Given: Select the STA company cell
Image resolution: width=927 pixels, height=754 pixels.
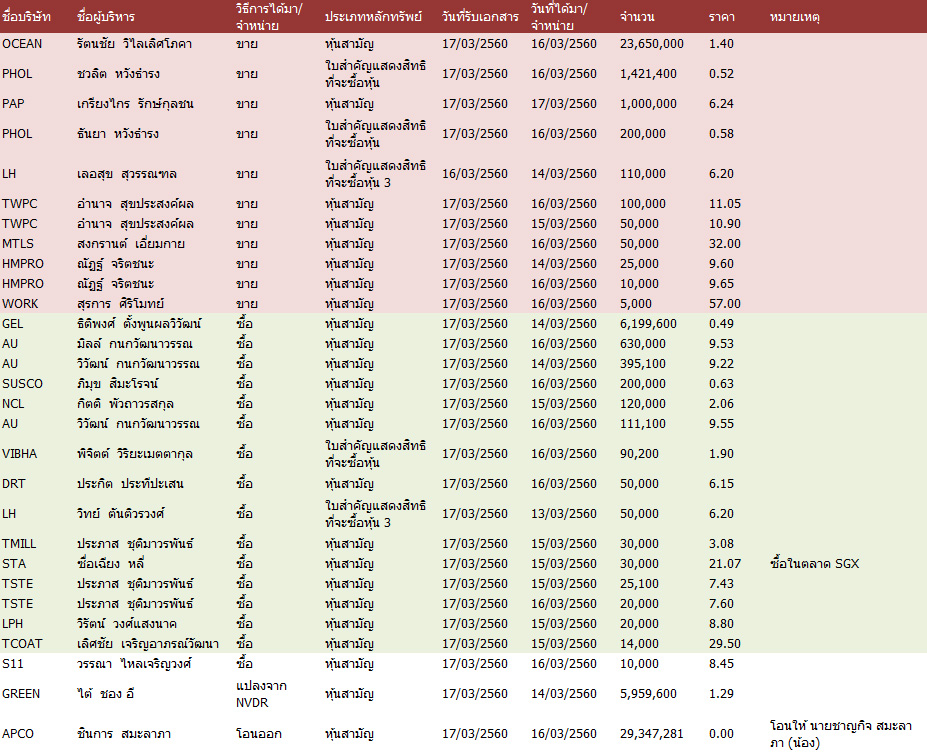Looking at the screenshot, I should pos(14,564).
